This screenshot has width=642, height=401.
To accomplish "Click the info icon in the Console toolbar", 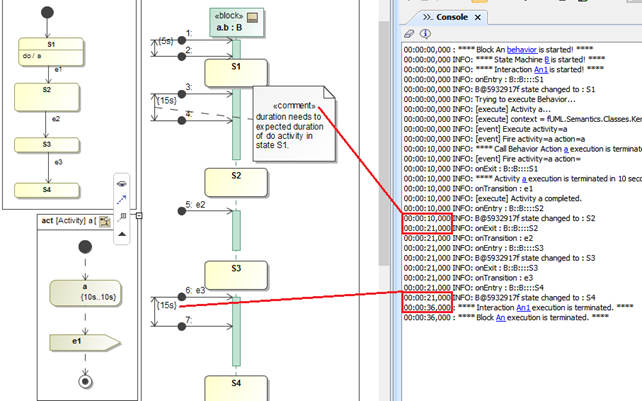I will pos(424,35).
